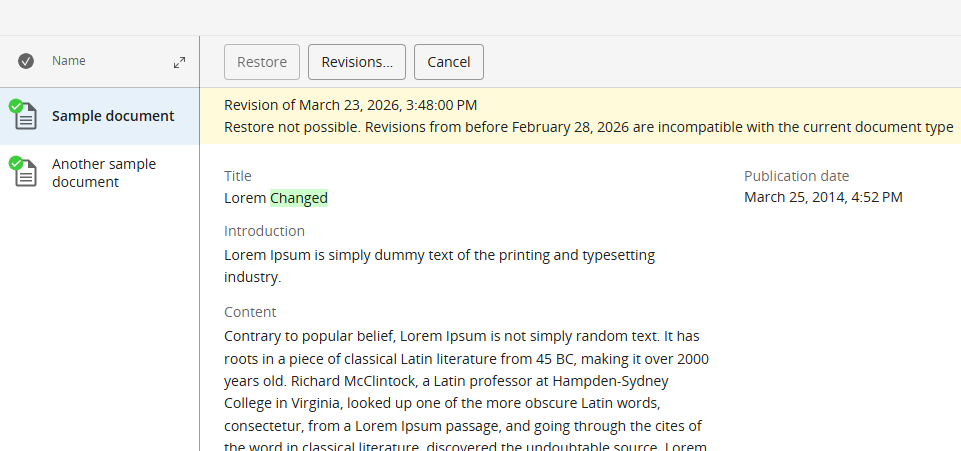
Task: Click the revision date line in yellow banner
Action: click(350, 105)
